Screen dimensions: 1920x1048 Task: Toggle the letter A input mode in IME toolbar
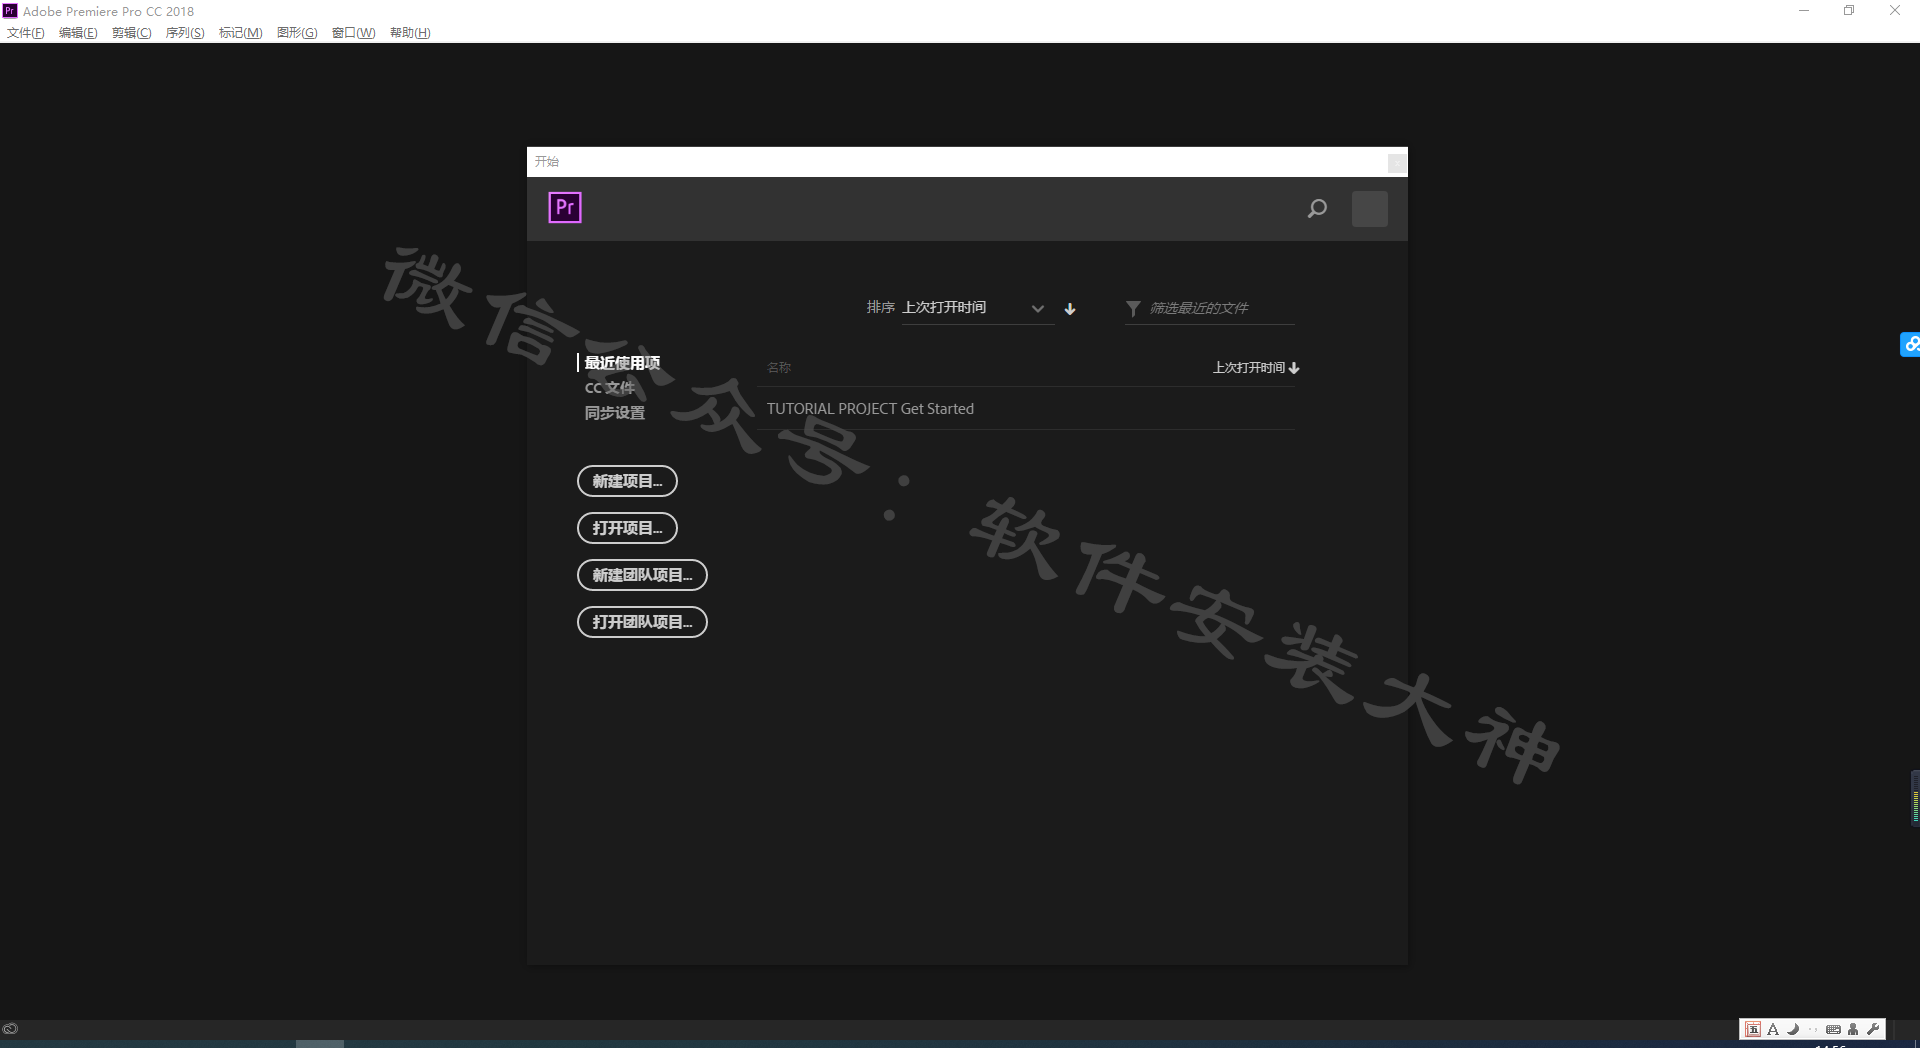(x=1773, y=1029)
